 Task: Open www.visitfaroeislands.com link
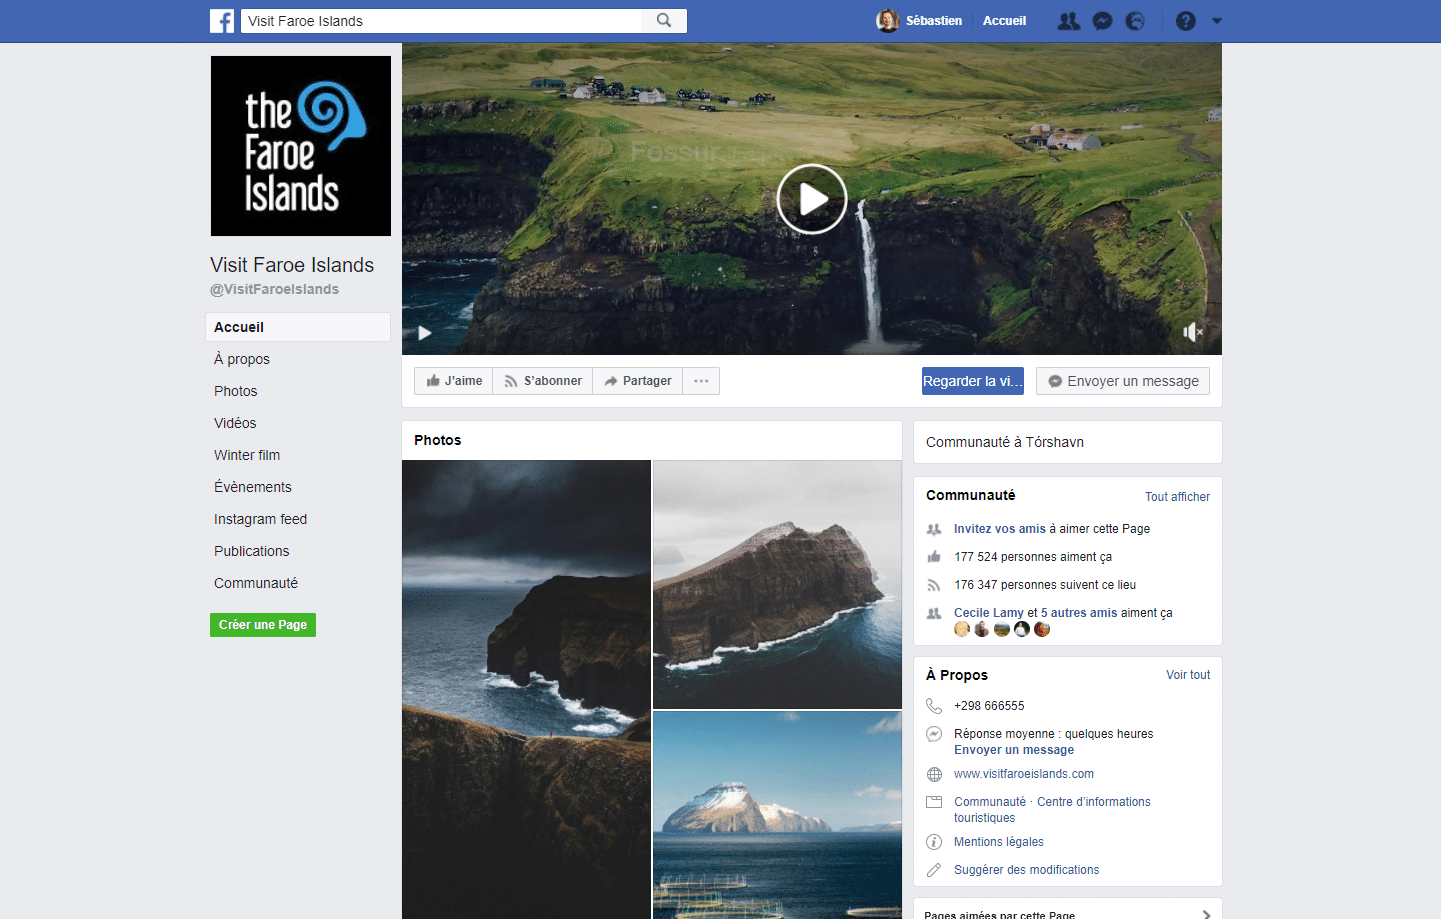click(x=1024, y=774)
